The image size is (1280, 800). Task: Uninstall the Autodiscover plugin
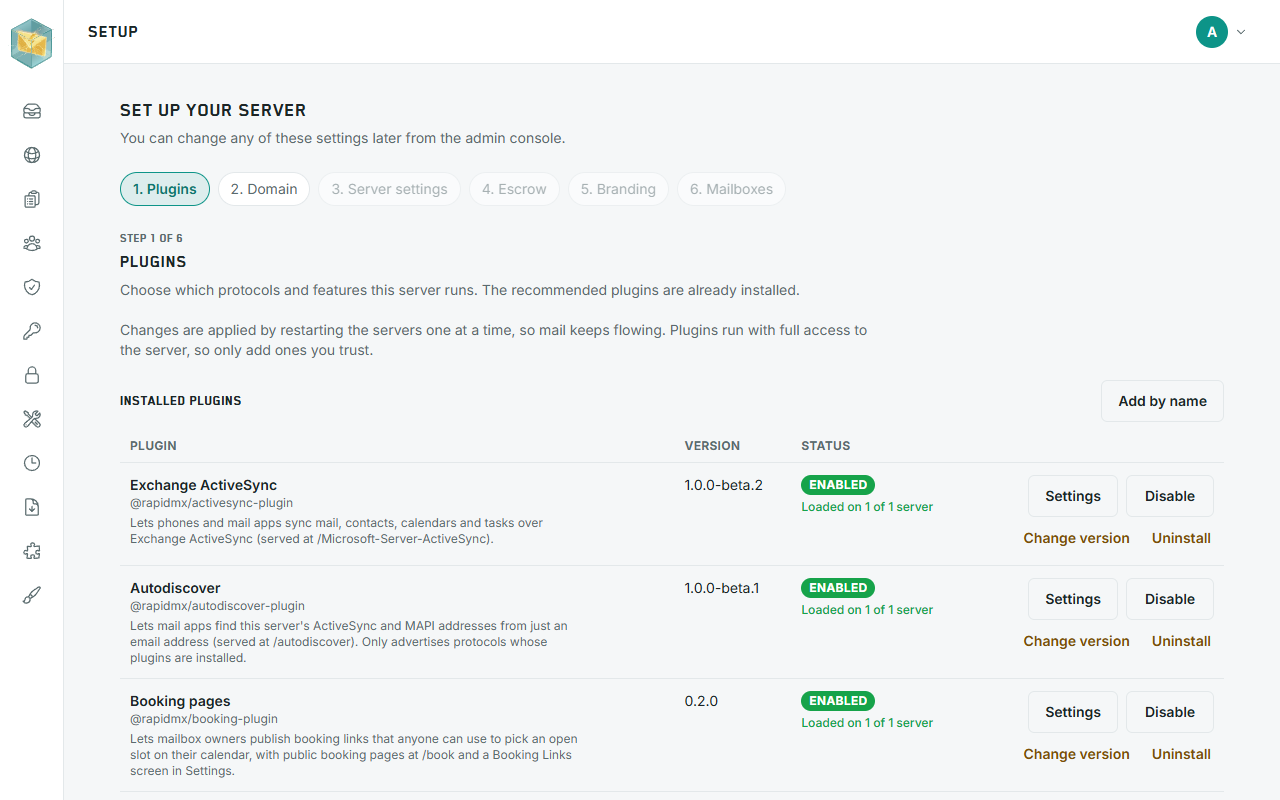pos(1181,641)
